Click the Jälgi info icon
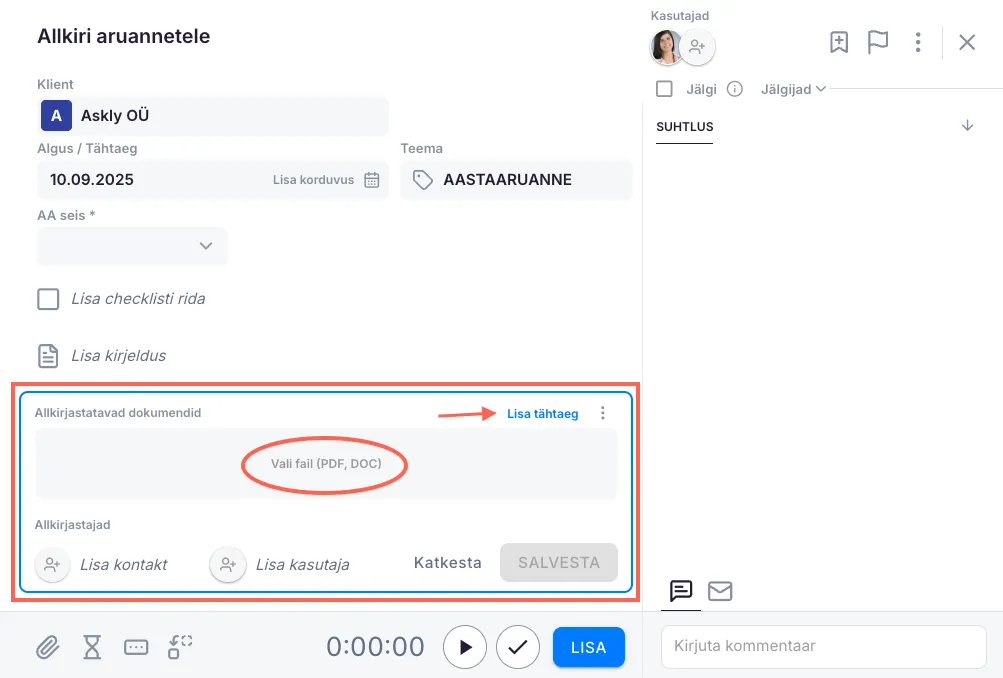 point(735,89)
